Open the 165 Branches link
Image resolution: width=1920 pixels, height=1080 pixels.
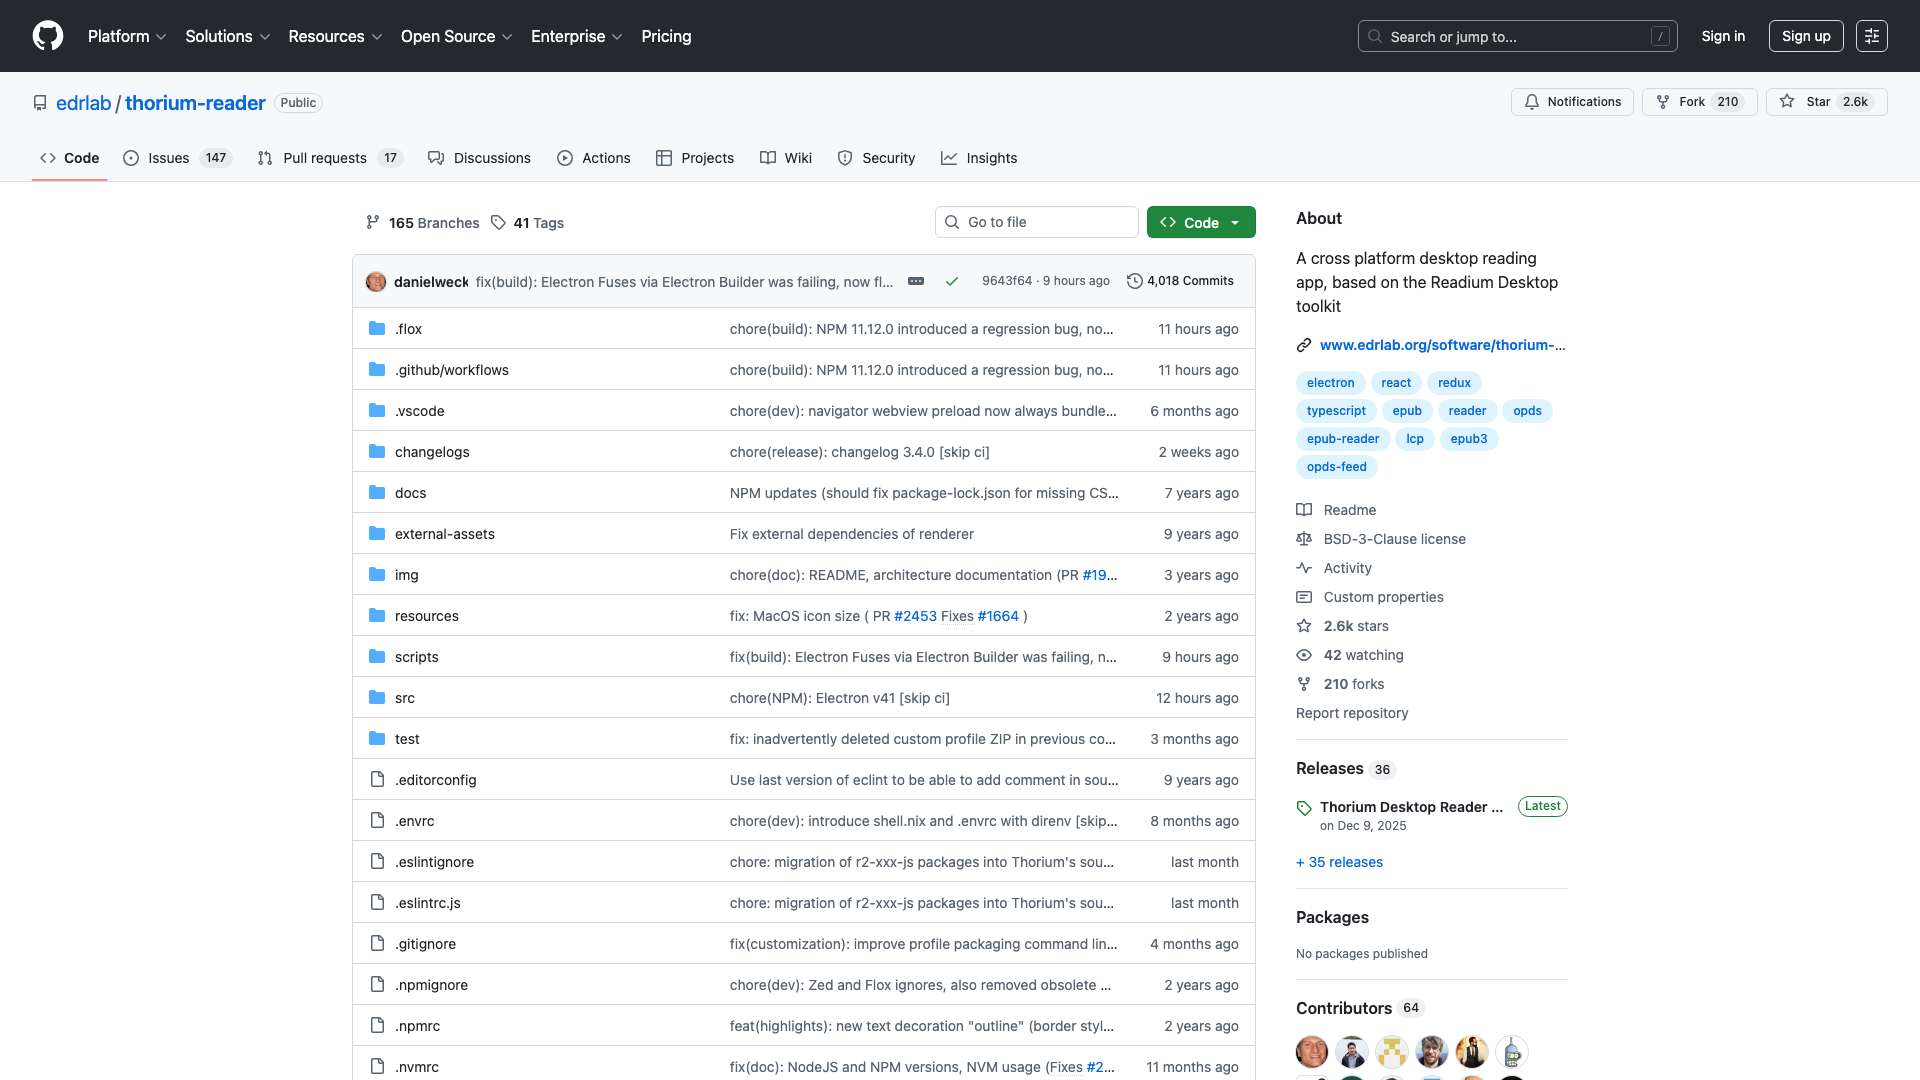422,223
